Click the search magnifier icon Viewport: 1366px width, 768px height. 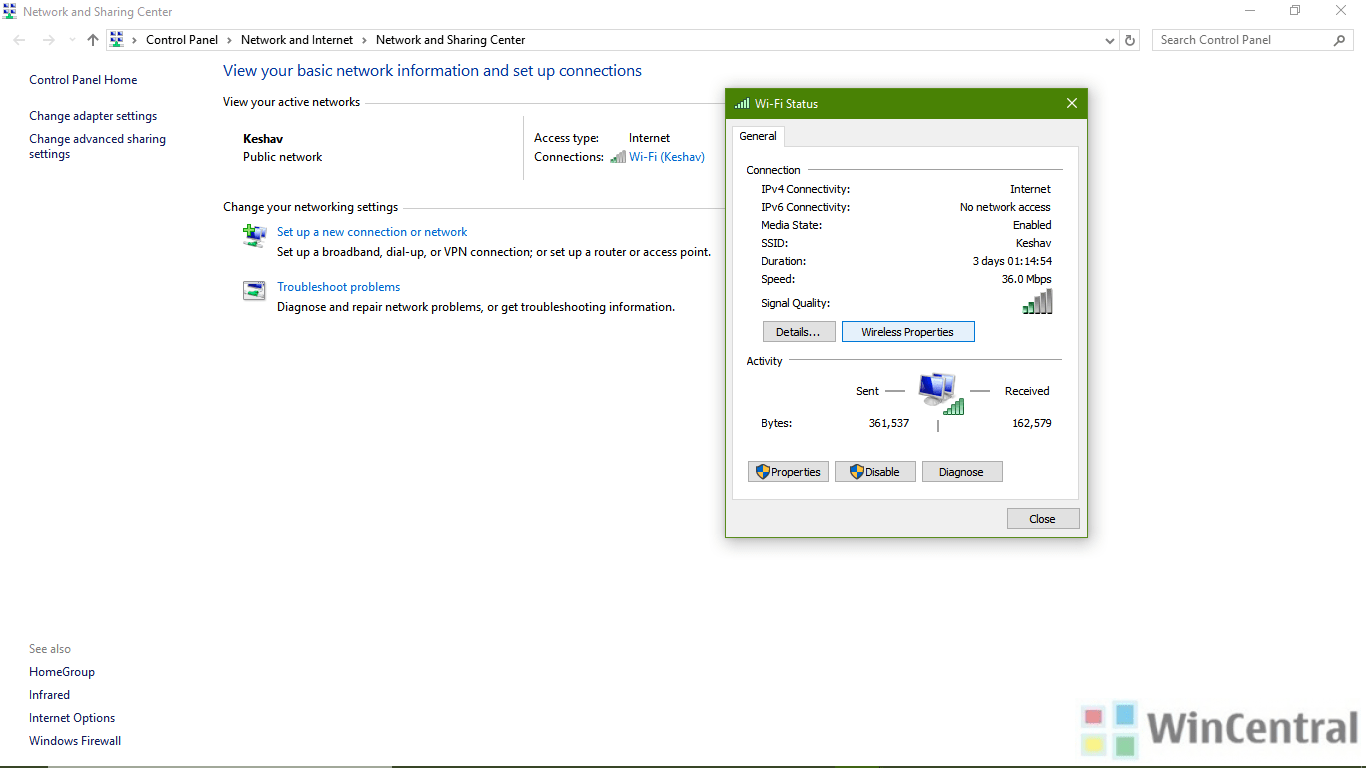[1339, 40]
